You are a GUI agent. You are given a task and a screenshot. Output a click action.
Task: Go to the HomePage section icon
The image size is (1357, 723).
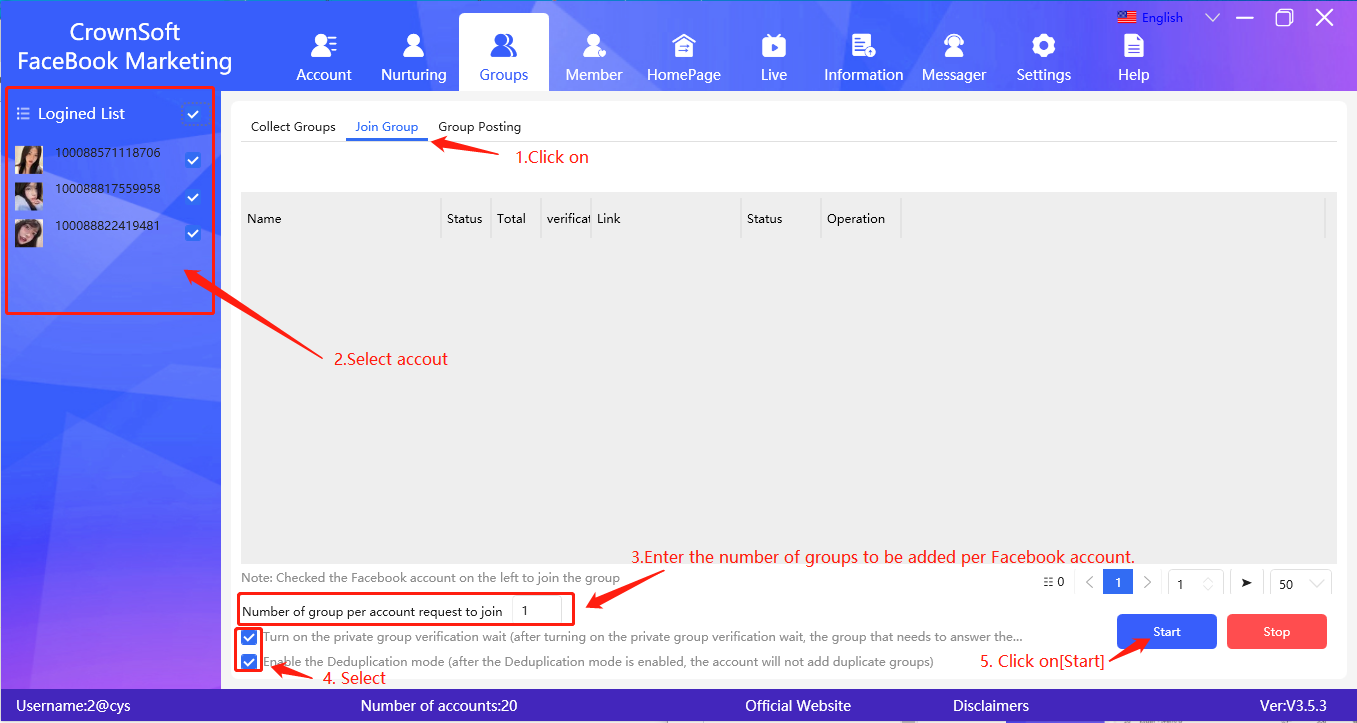684,47
